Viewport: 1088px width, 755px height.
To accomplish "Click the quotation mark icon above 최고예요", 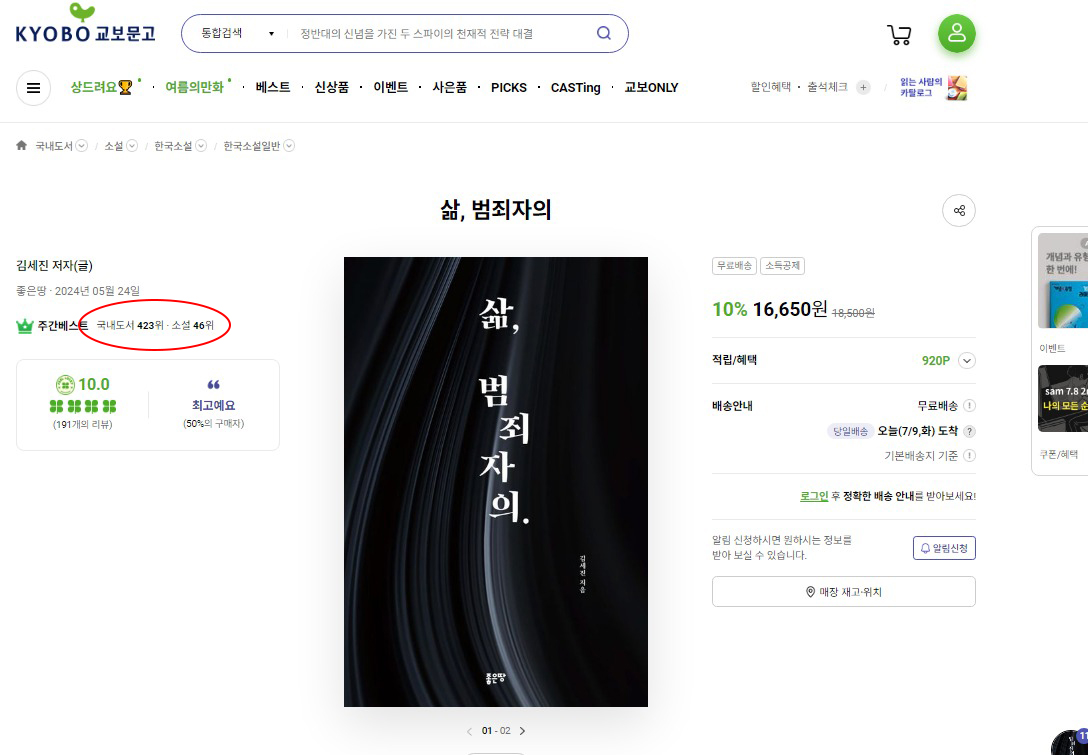I will point(214,384).
